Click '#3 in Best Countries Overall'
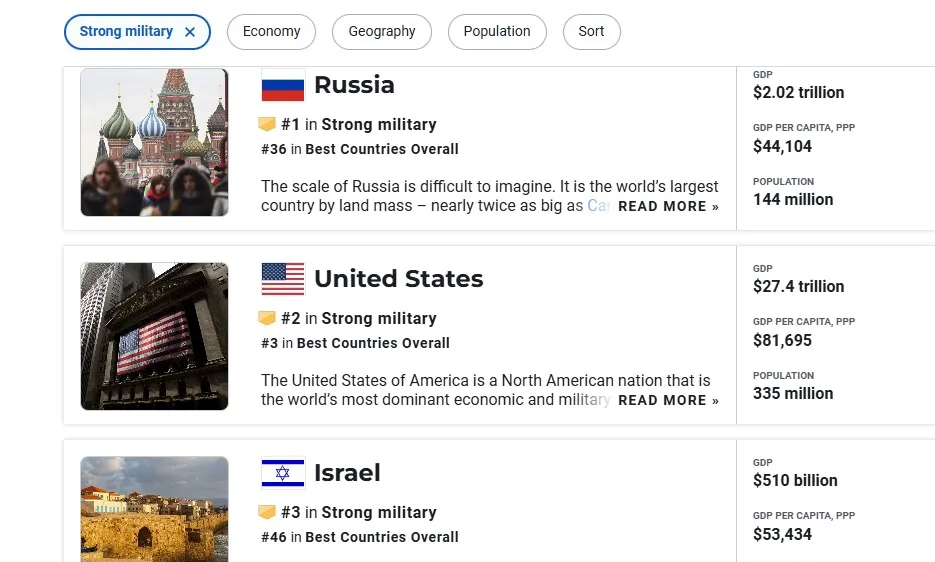The height and width of the screenshot is (562, 935). pyautogui.click(x=355, y=343)
